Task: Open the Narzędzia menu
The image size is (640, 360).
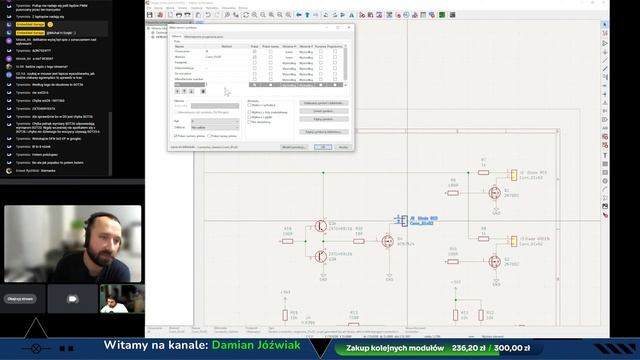Action: point(212,8)
